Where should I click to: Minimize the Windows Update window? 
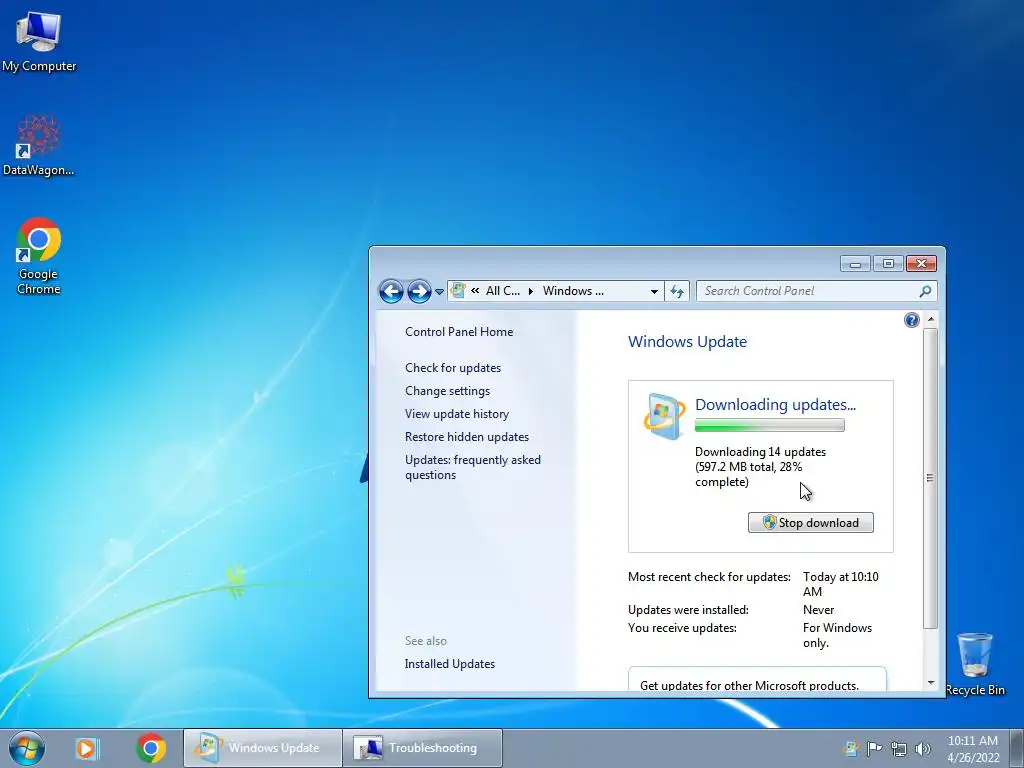click(x=856, y=264)
